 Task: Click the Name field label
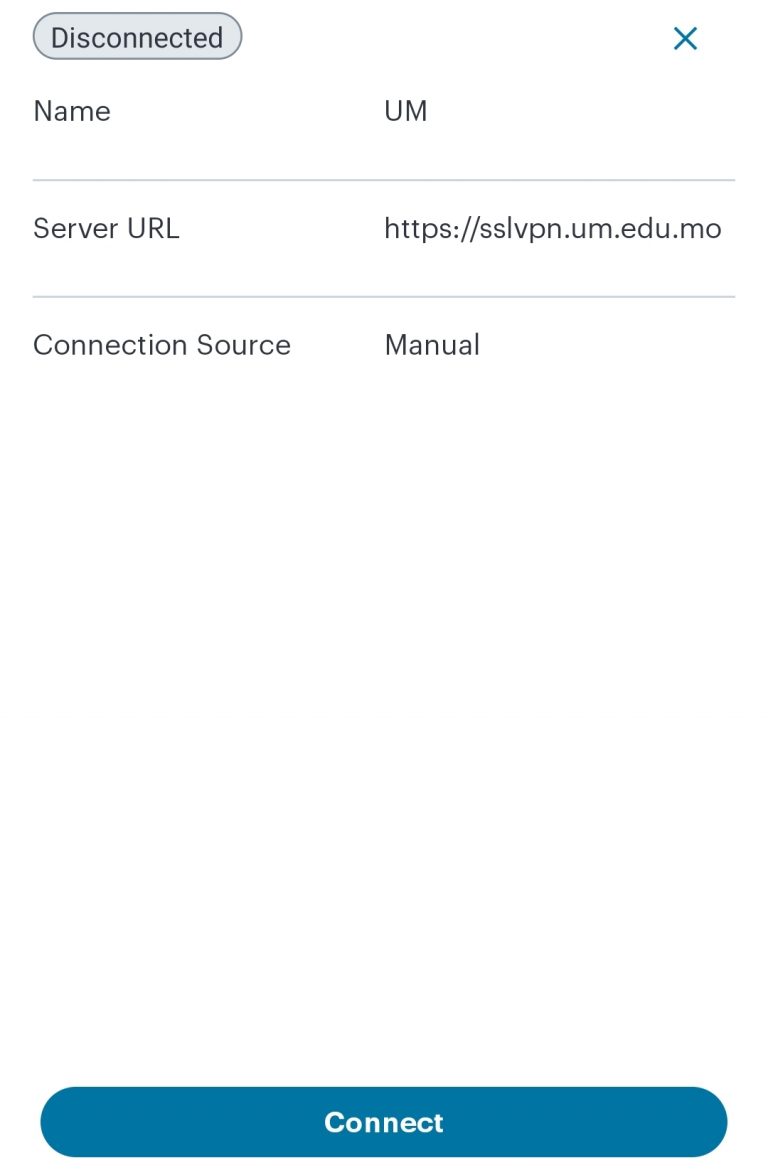coord(71,111)
